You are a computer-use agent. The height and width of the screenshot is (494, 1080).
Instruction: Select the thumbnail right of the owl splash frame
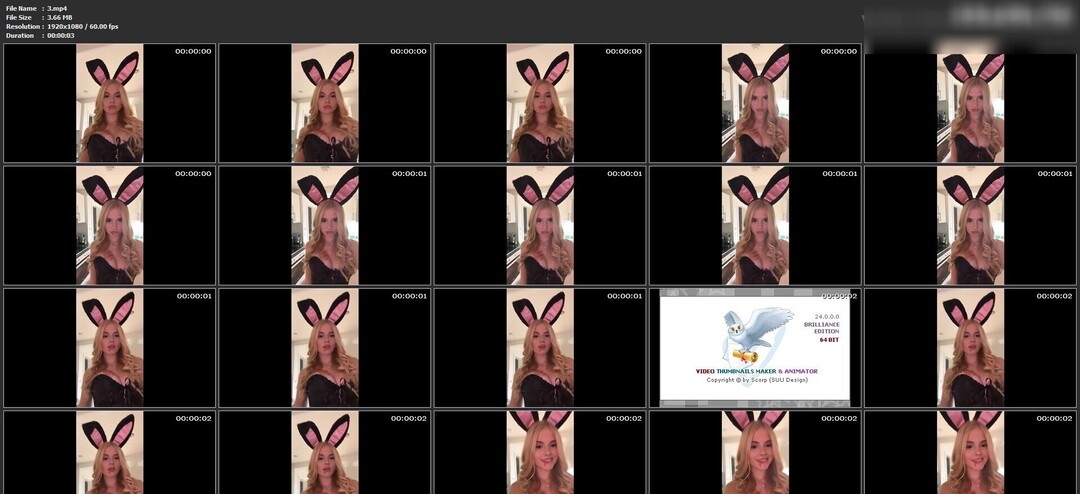970,348
